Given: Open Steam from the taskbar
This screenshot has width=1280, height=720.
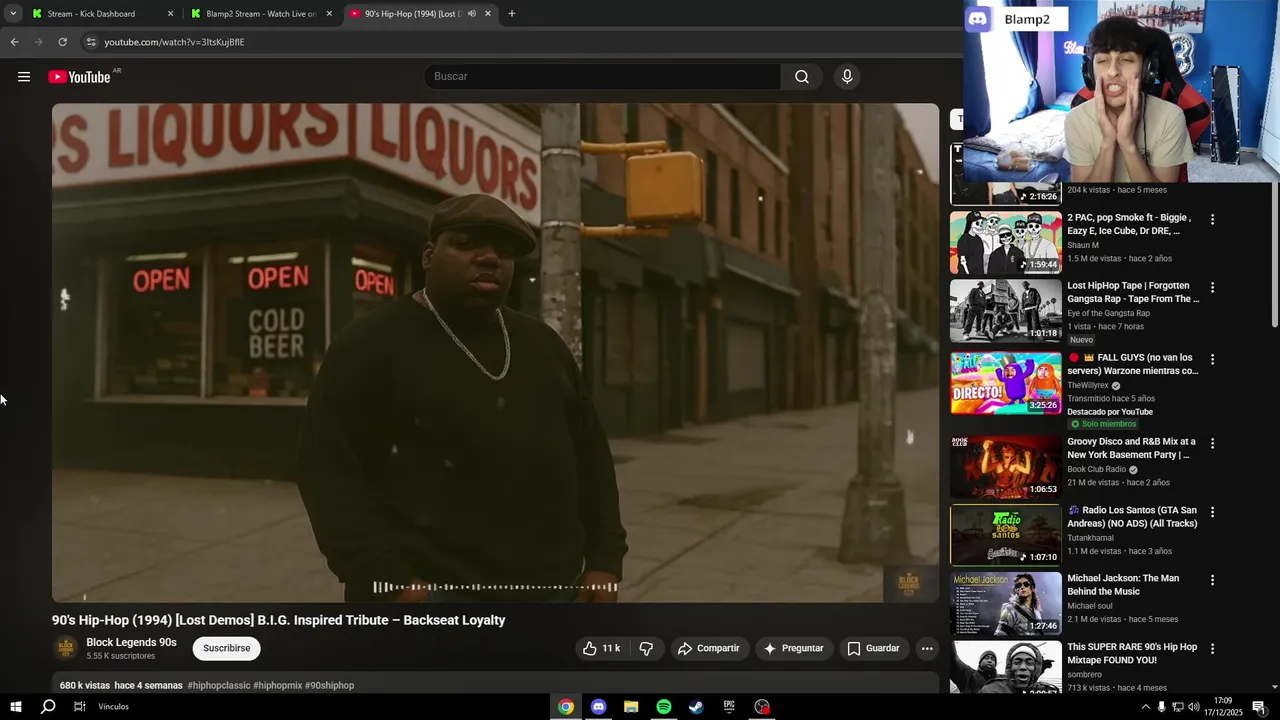Looking at the screenshot, I should (696, 707).
